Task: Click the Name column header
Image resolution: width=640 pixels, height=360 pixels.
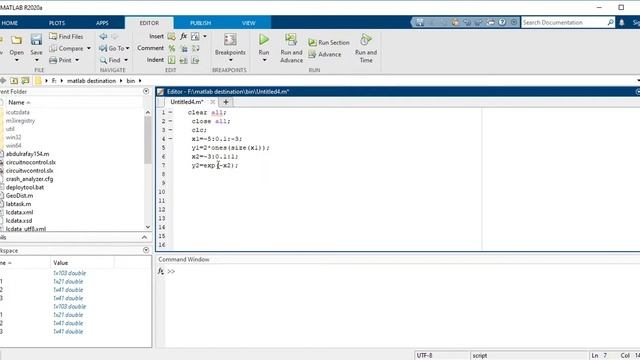Action: tap(16, 102)
